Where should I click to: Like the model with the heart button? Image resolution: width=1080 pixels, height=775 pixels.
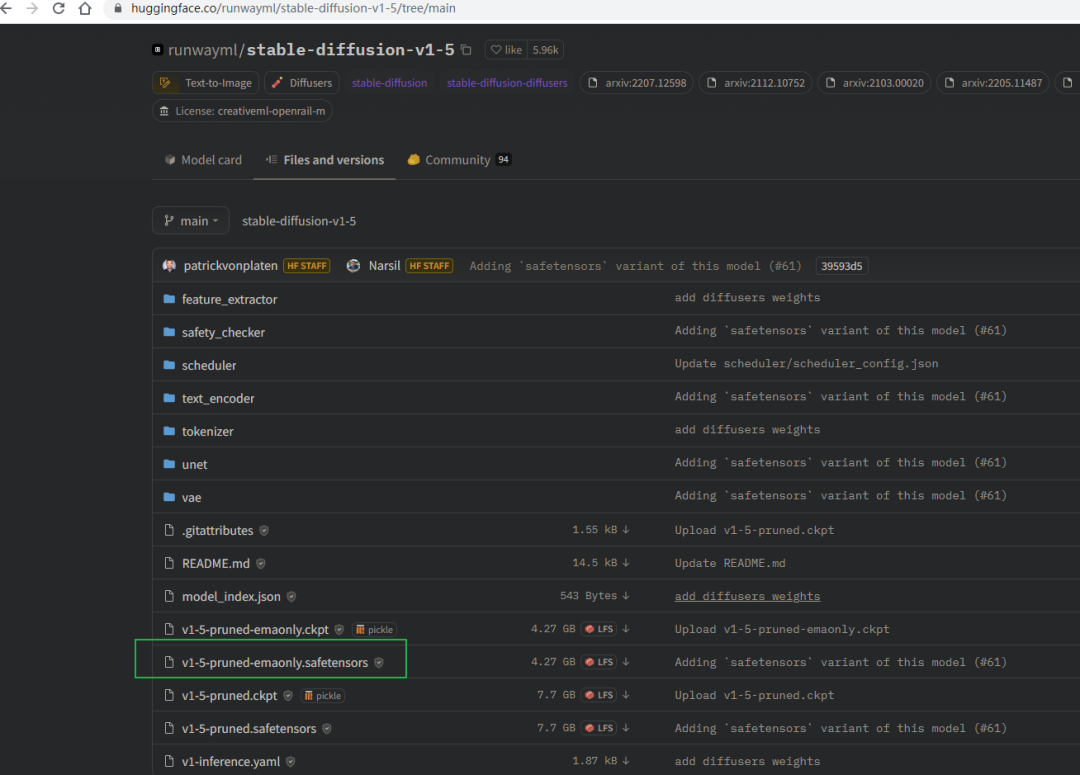click(506, 50)
